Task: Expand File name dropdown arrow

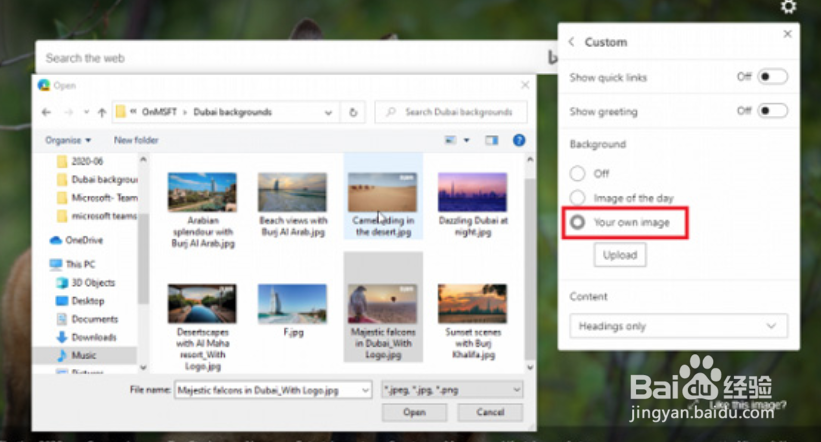Action: click(365, 390)
